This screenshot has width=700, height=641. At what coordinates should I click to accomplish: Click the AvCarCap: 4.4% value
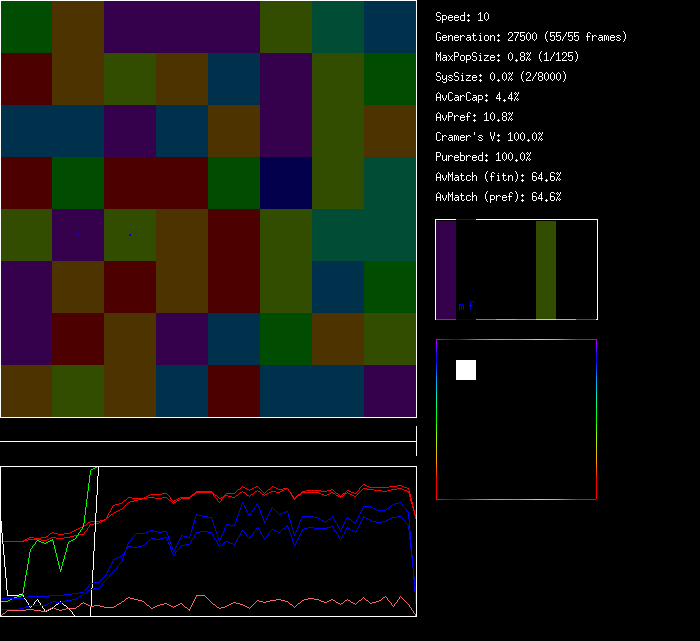click(477, 97)
